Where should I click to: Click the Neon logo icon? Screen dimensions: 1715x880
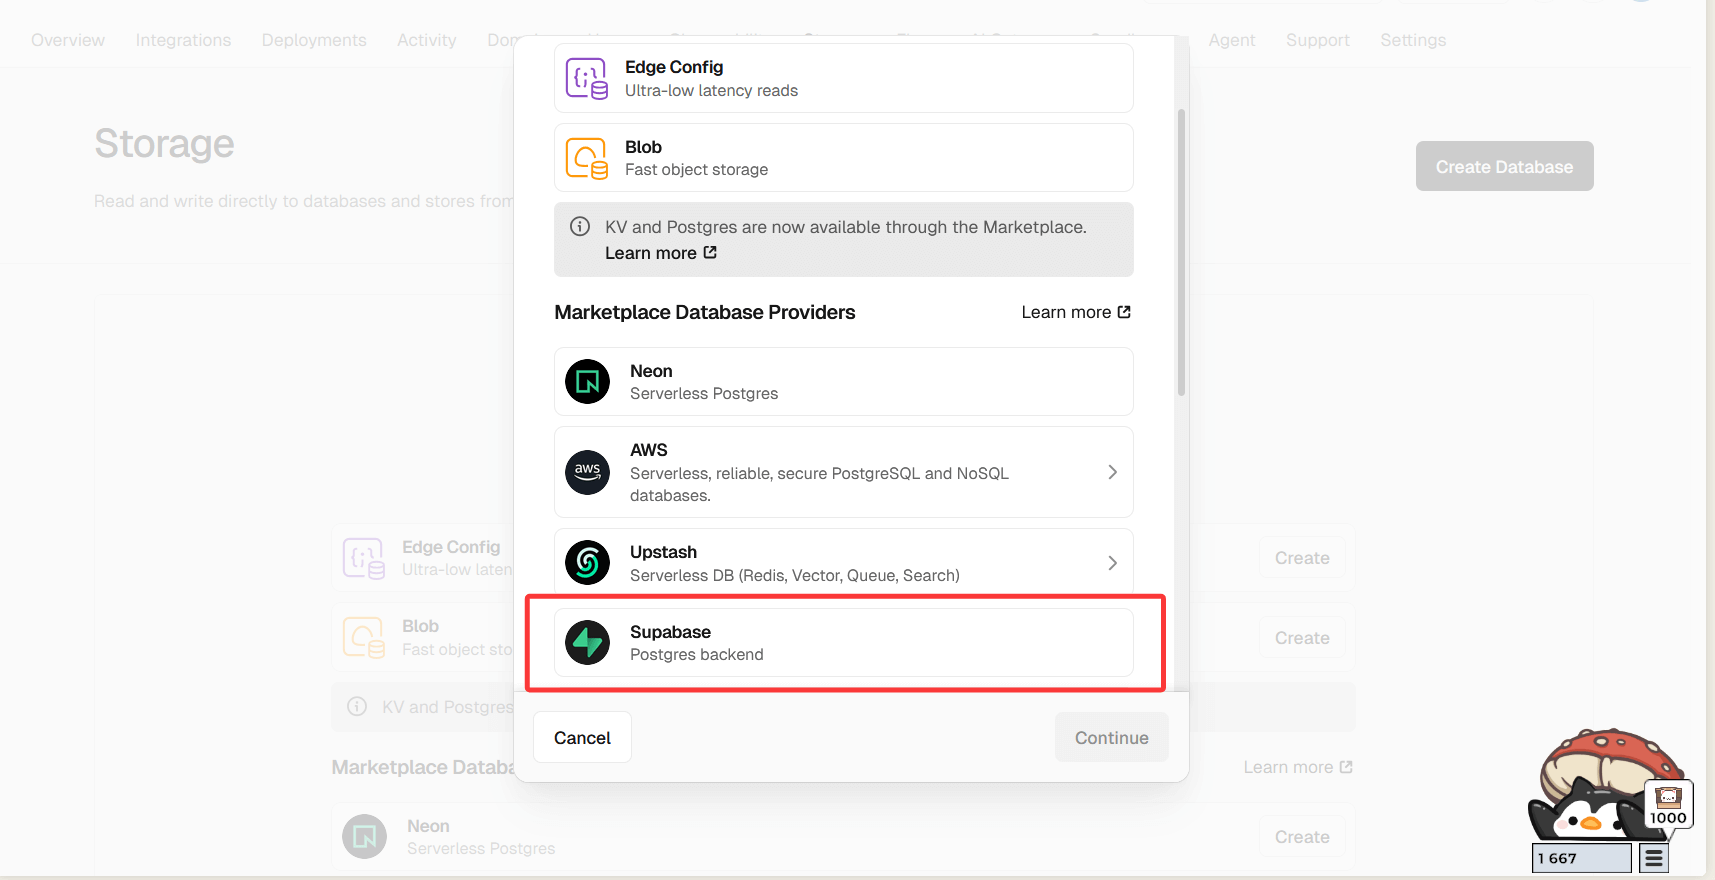tap(587, 382)
